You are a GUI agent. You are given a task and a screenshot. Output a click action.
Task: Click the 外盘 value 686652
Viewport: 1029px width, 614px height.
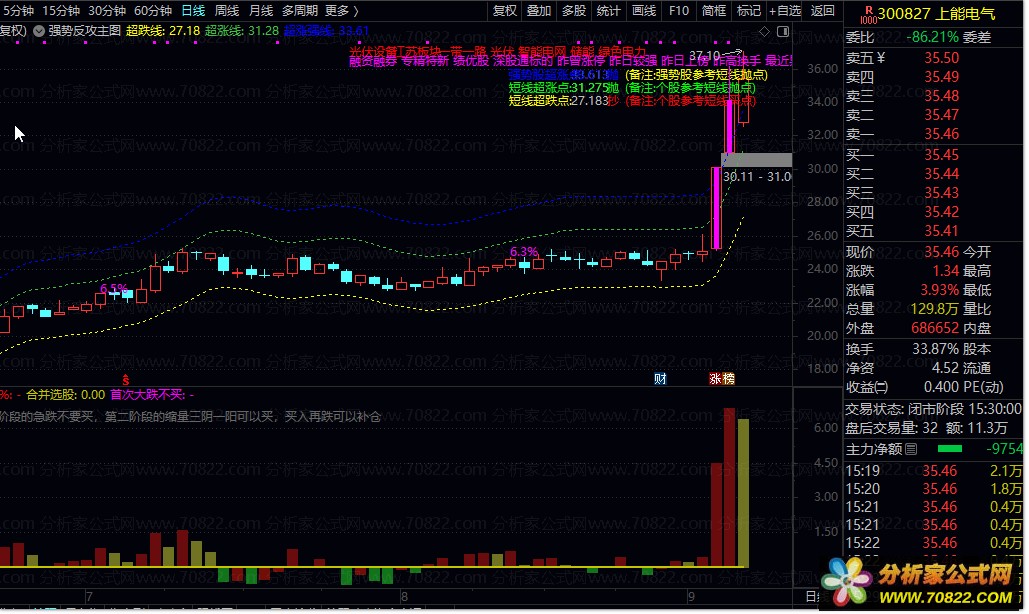tap(934, 328)
